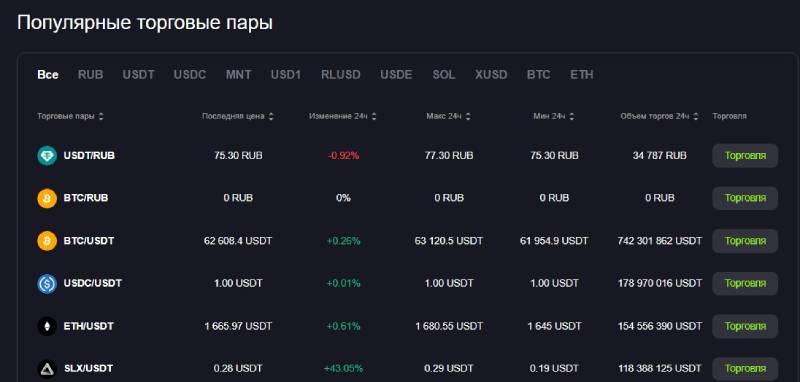Open the SLX/USDT pair name
Image resolution: width=800 pixels, height=382 pixels.
coord(88,368)
